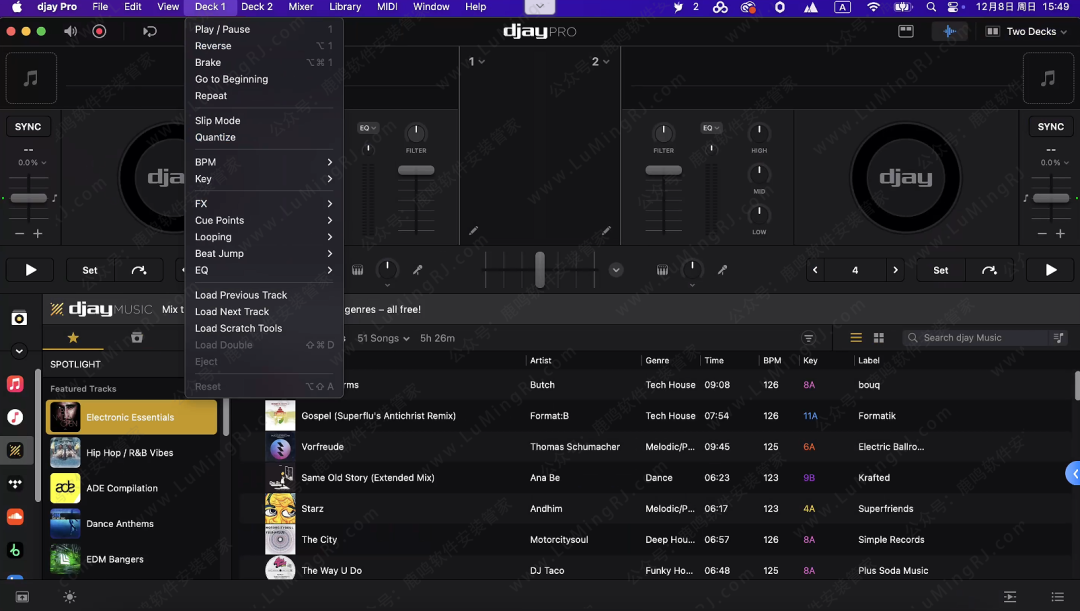Screen dimensions: 1080x611
Task: Toggle Quantize in the Deck 1 menu
Action: [x=215, y=137]
